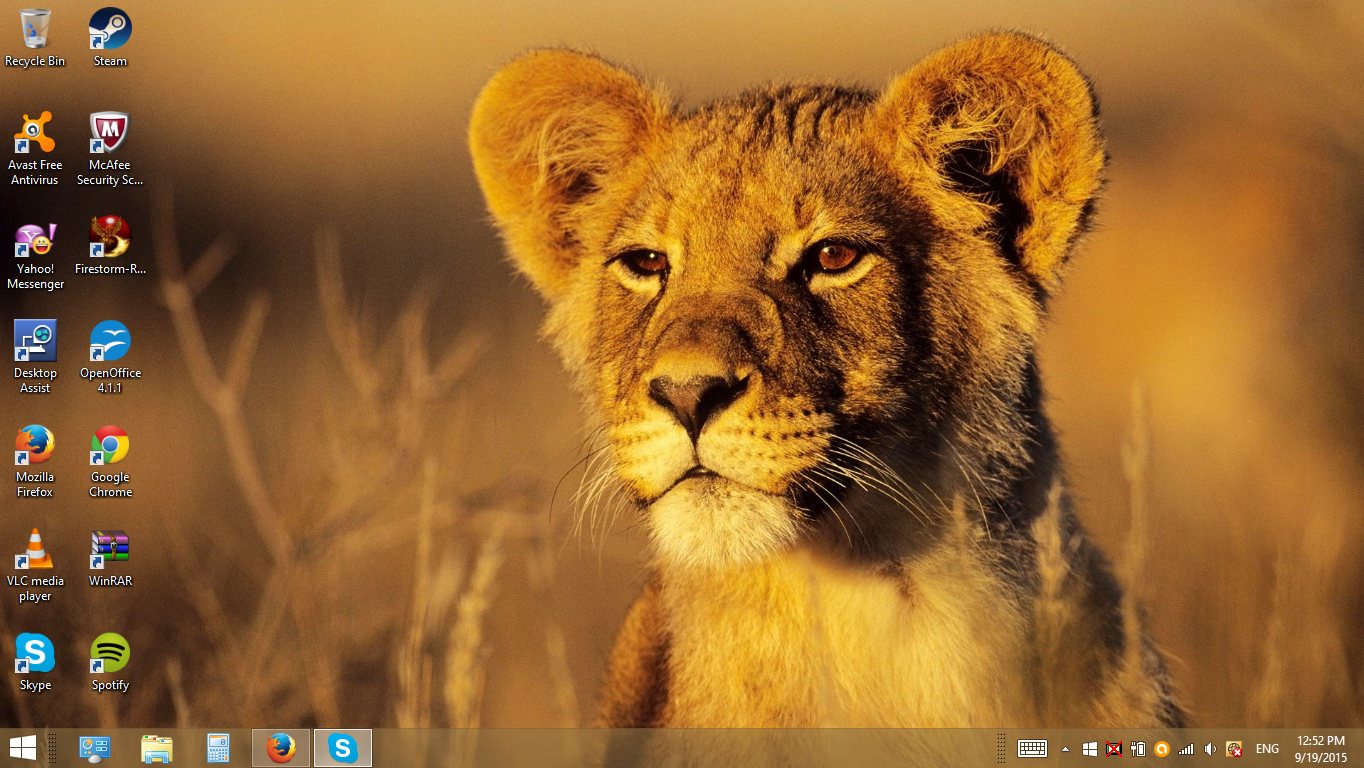Expand the hidden system tray icons arrow

point(1065,749)
